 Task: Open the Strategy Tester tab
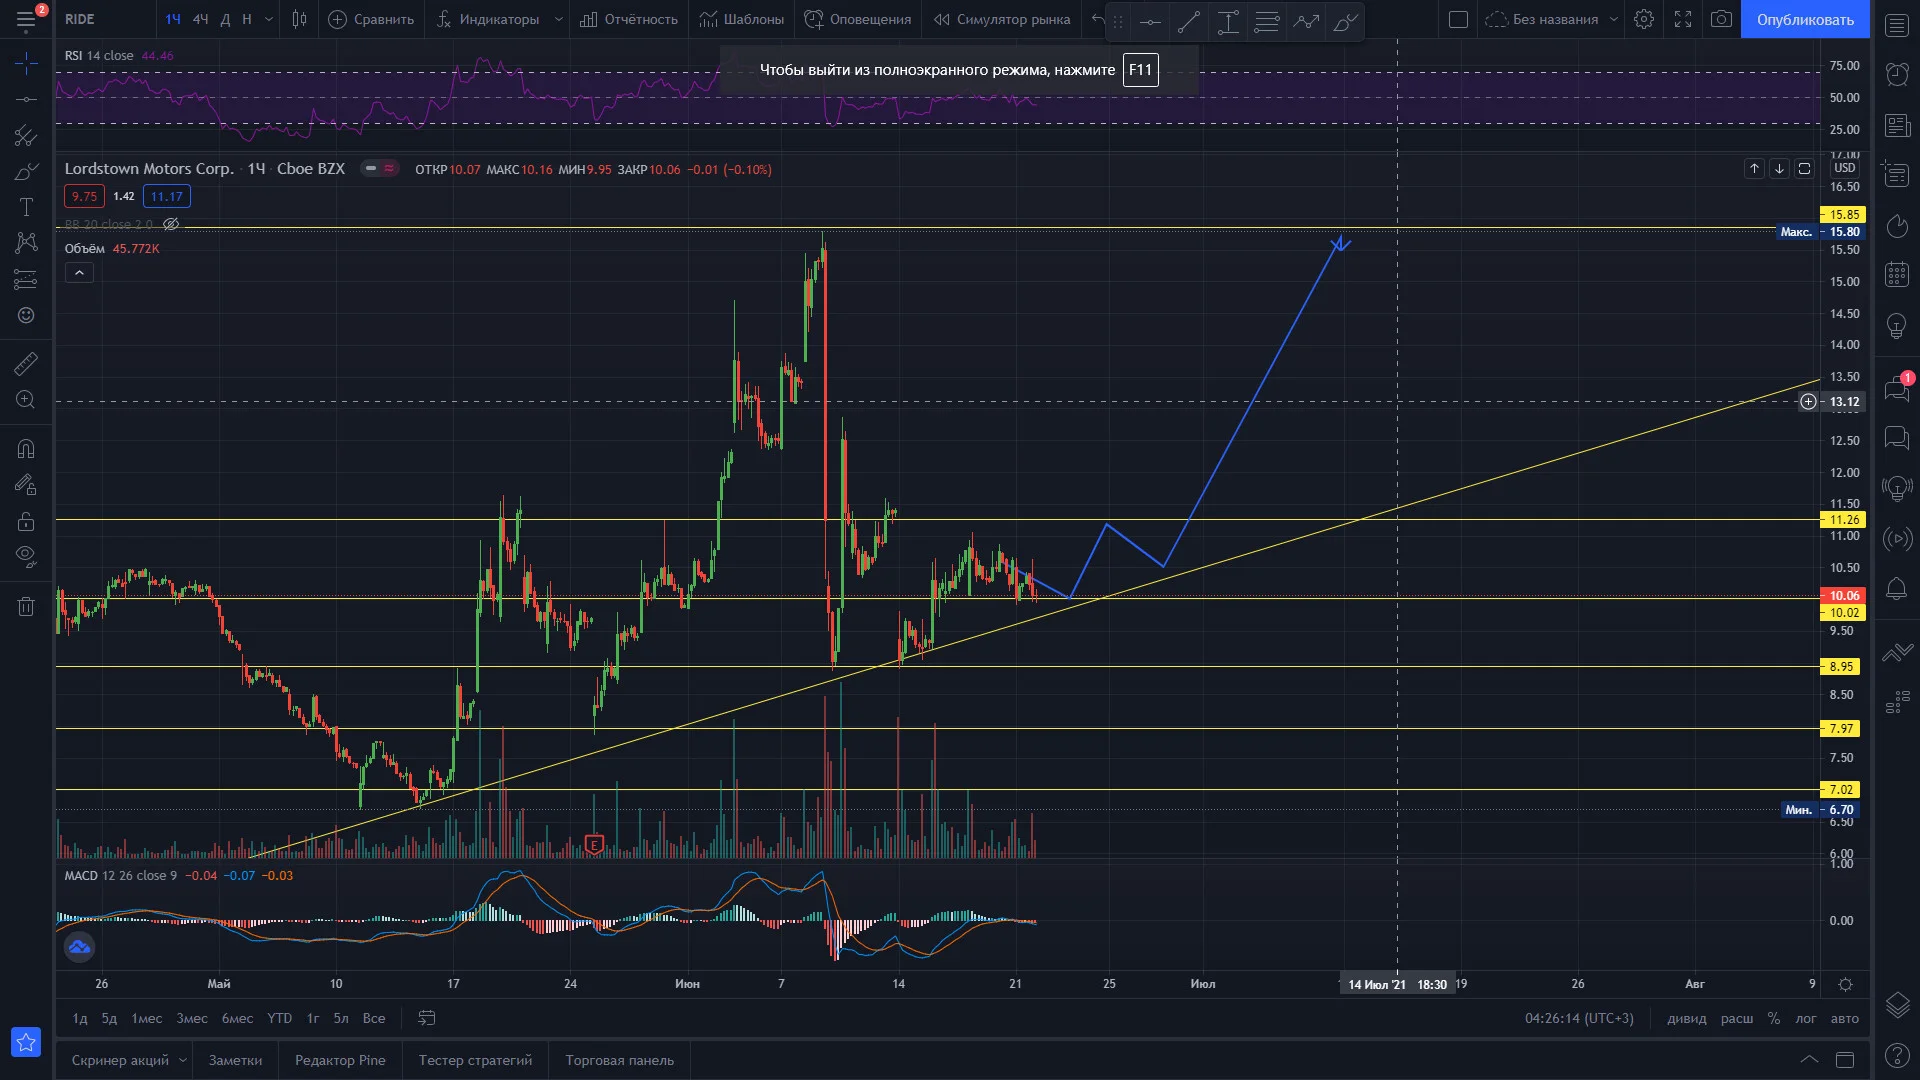[475, 1060]
